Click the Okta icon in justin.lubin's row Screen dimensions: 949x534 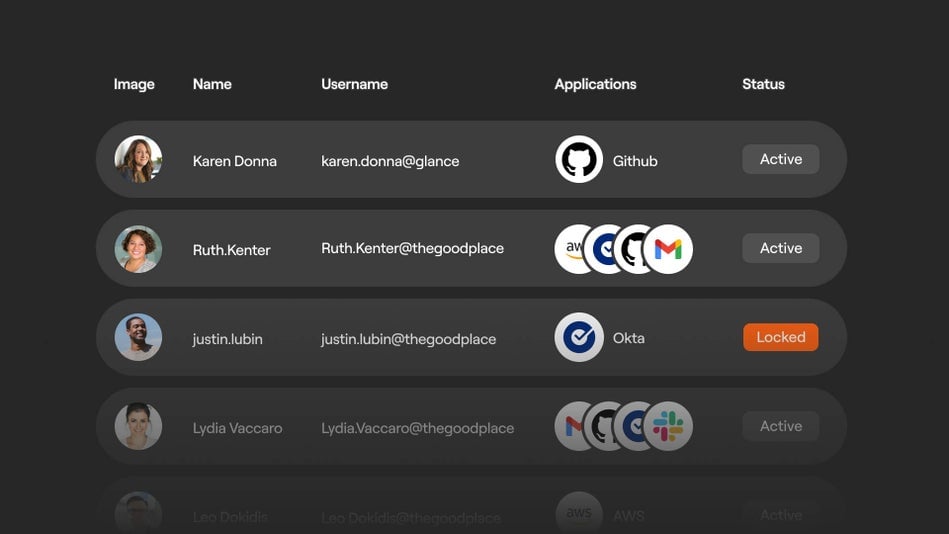[579, 338]
